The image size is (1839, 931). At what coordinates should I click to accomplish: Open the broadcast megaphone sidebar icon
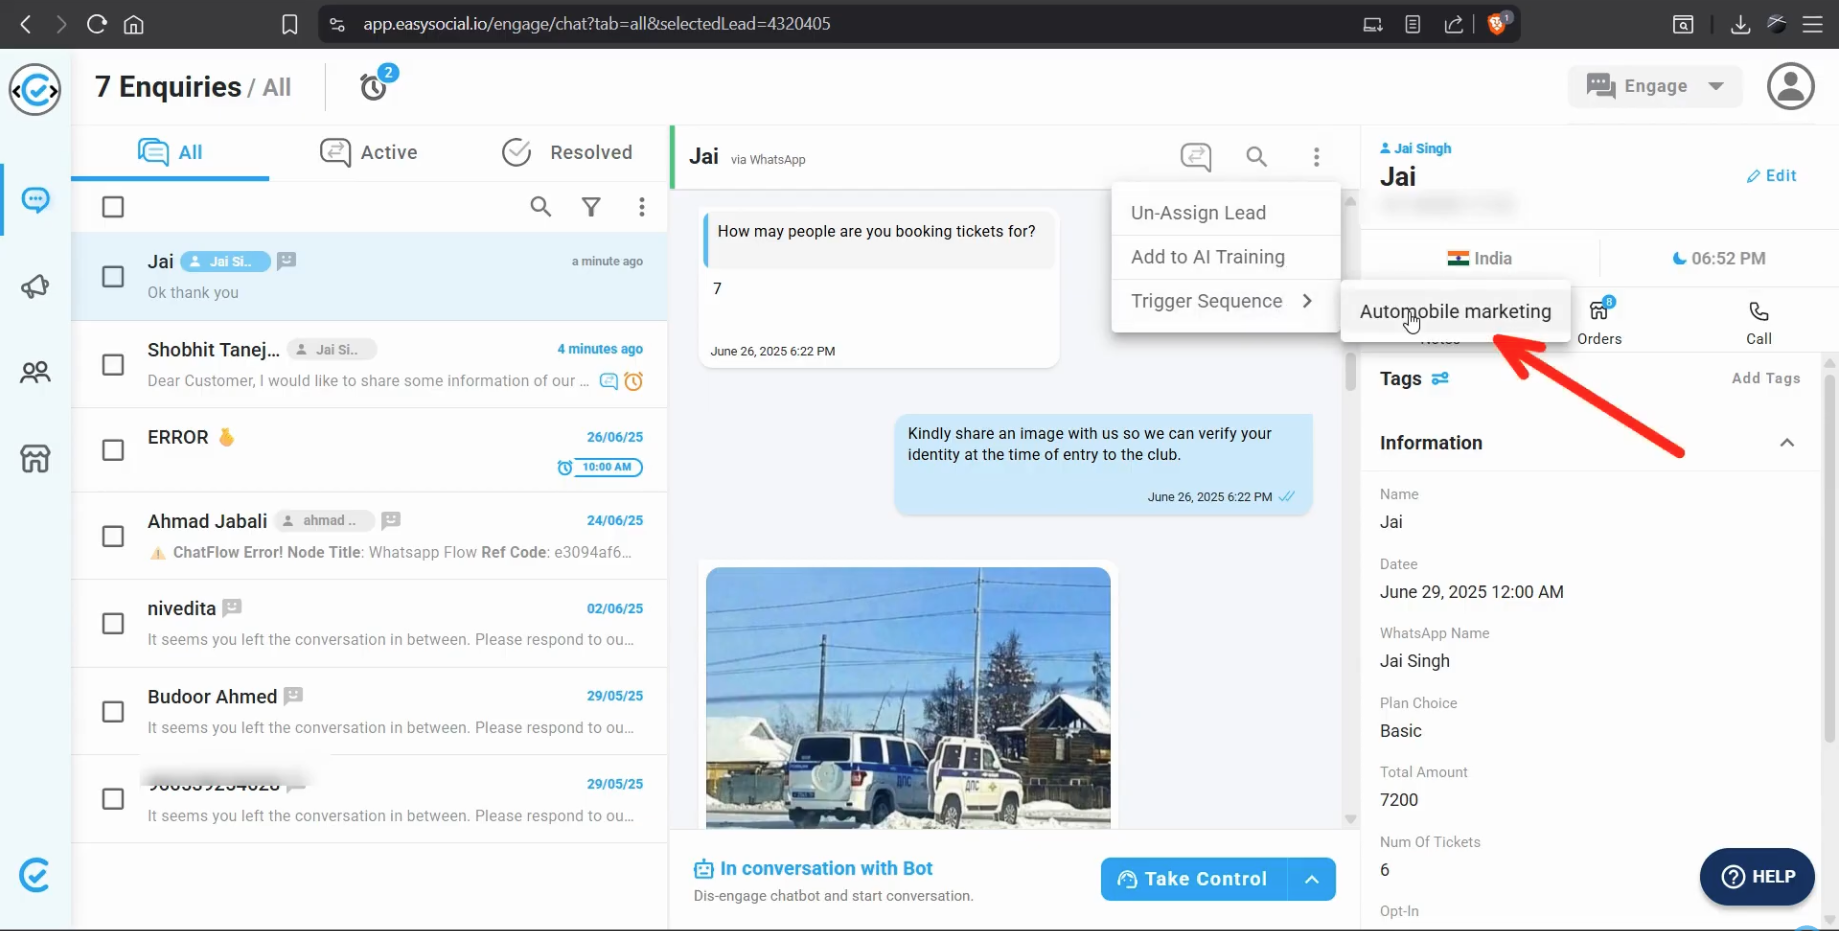click(35, 287)
